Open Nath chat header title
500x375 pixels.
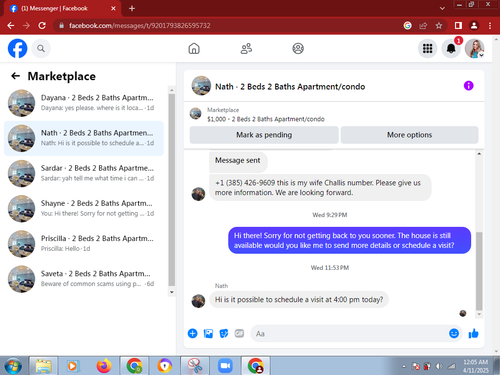click(x=290, y=87)
